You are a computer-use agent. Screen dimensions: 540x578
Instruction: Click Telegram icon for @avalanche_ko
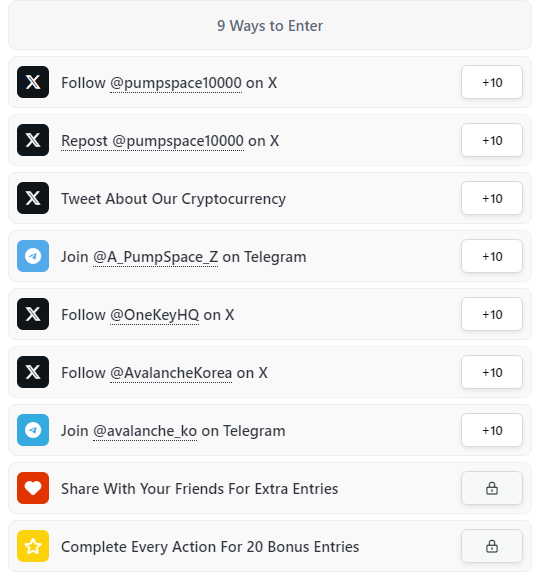(x=33, y=430)
